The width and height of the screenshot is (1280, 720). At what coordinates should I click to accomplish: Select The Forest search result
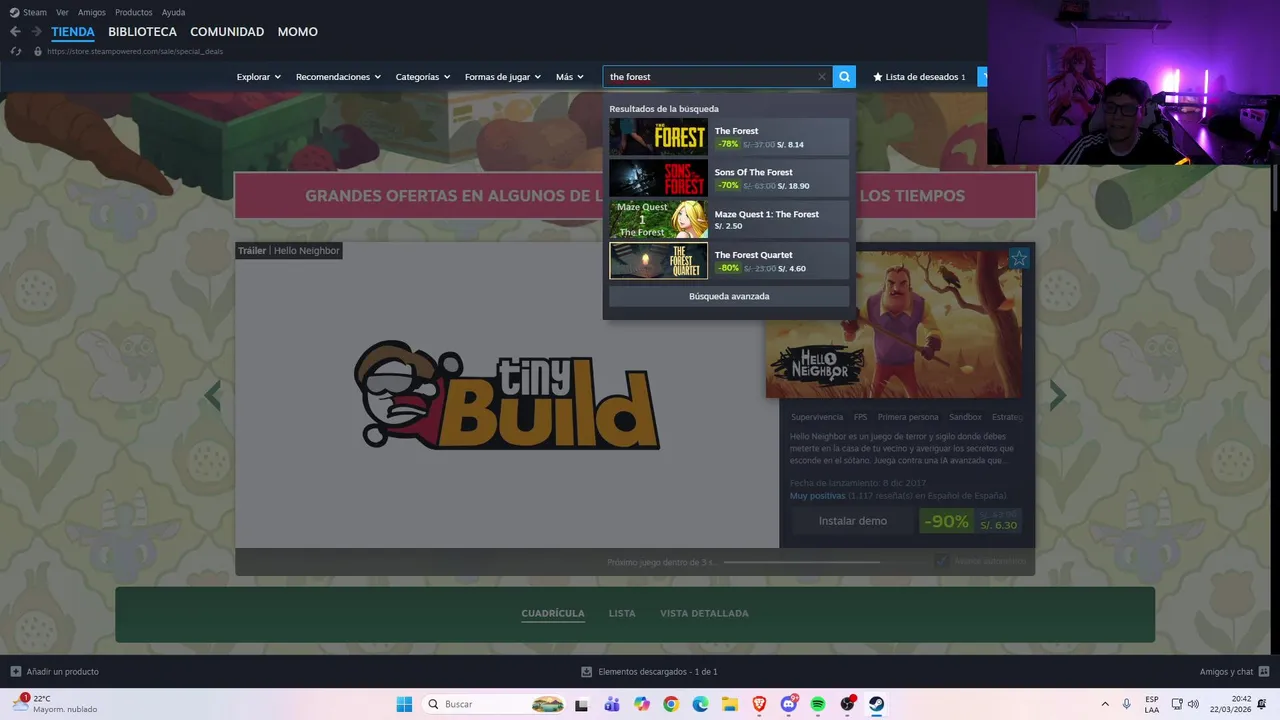[x=729, y=137]
